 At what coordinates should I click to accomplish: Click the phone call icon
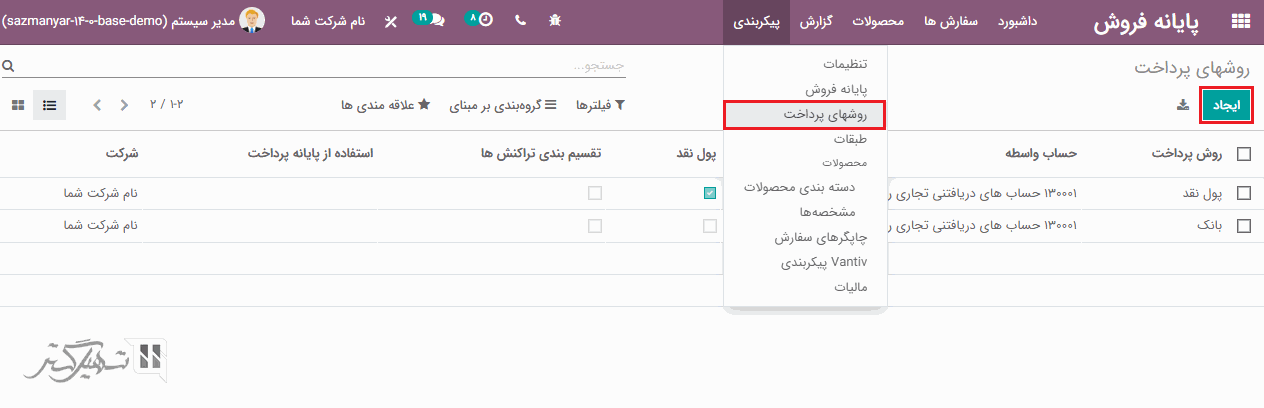pyautogui.click(x=520, y=21)
